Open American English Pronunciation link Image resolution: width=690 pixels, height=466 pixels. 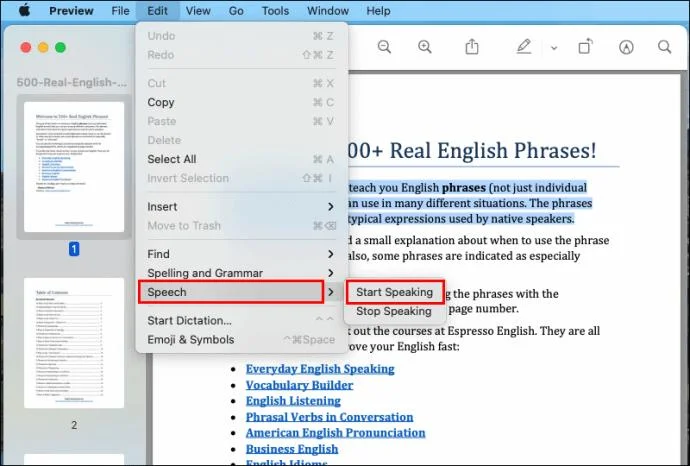click(336, 433)
